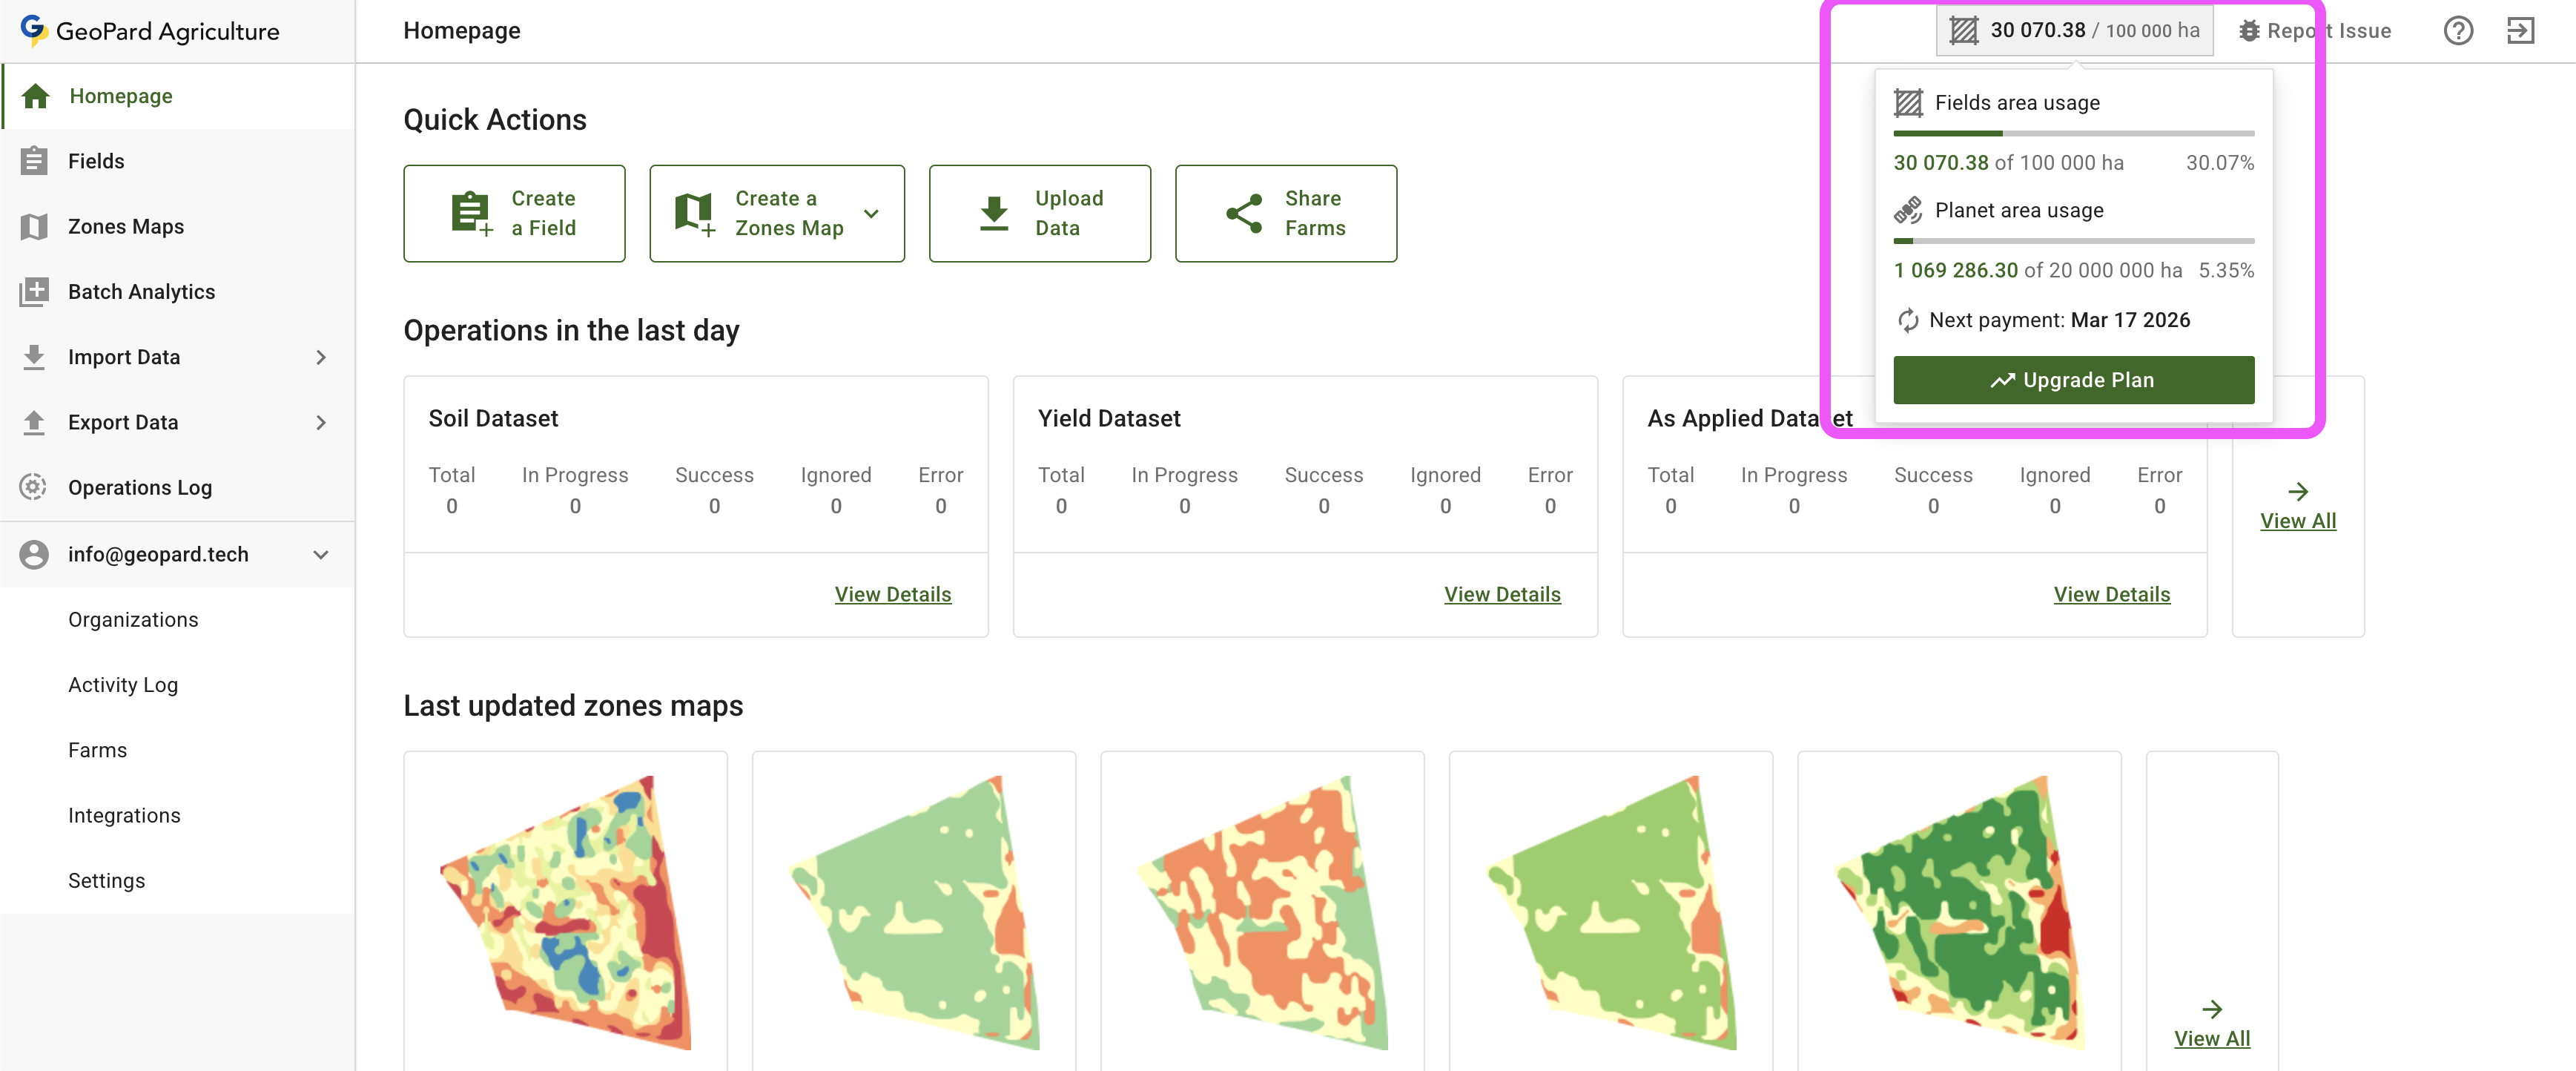
Task: Click the Fields area usage progress bar
Action: click(x=2073, y=133)
